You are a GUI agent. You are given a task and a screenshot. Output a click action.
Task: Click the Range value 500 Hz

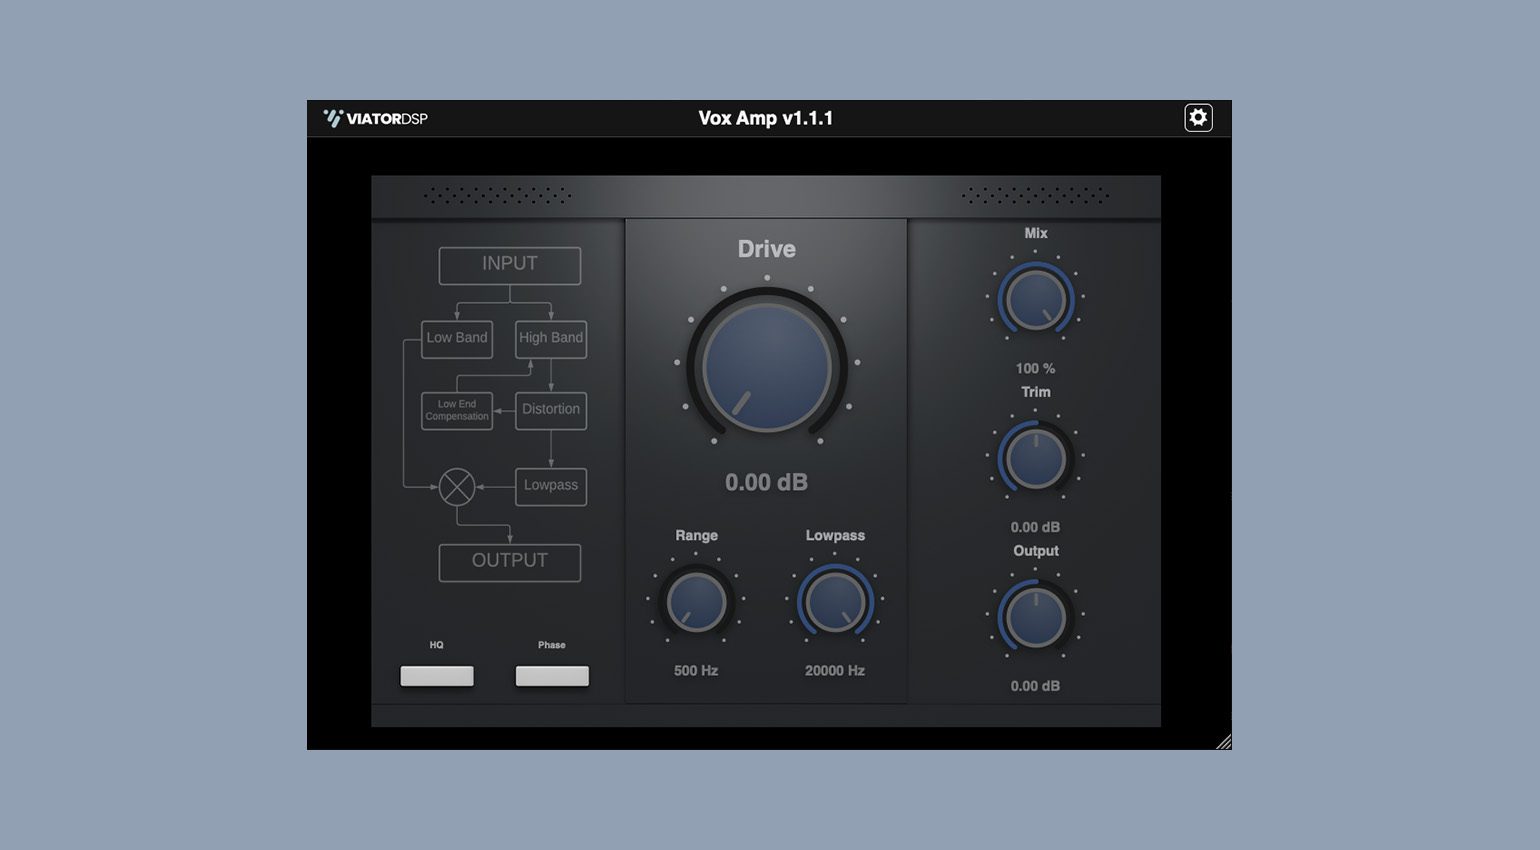pyautogui.click(x=696, y=671)
